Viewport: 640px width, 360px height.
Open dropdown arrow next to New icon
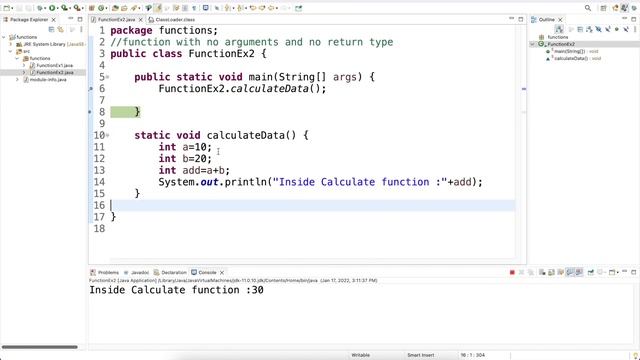[13, 9]
